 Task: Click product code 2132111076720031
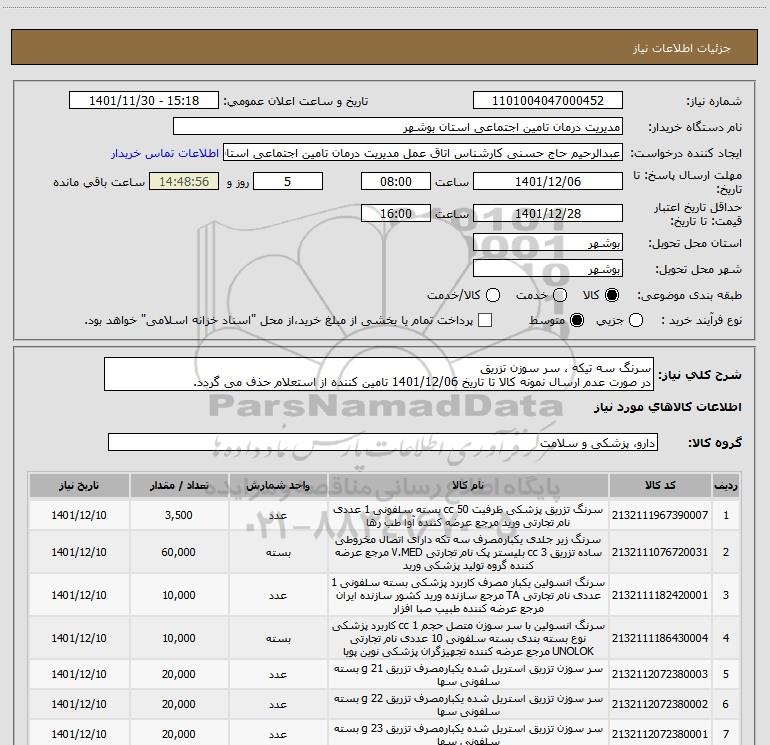(660, 552)
